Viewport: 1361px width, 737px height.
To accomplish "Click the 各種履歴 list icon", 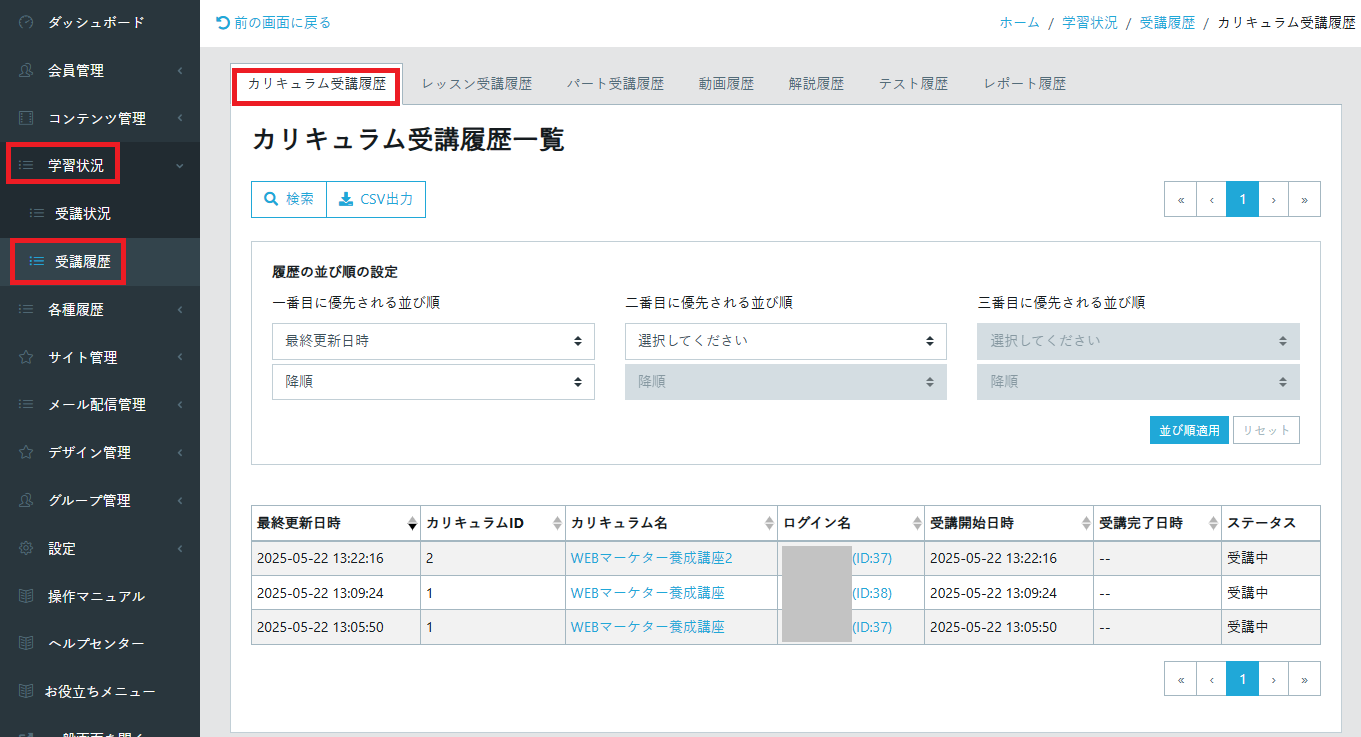I will click(26, 309).
